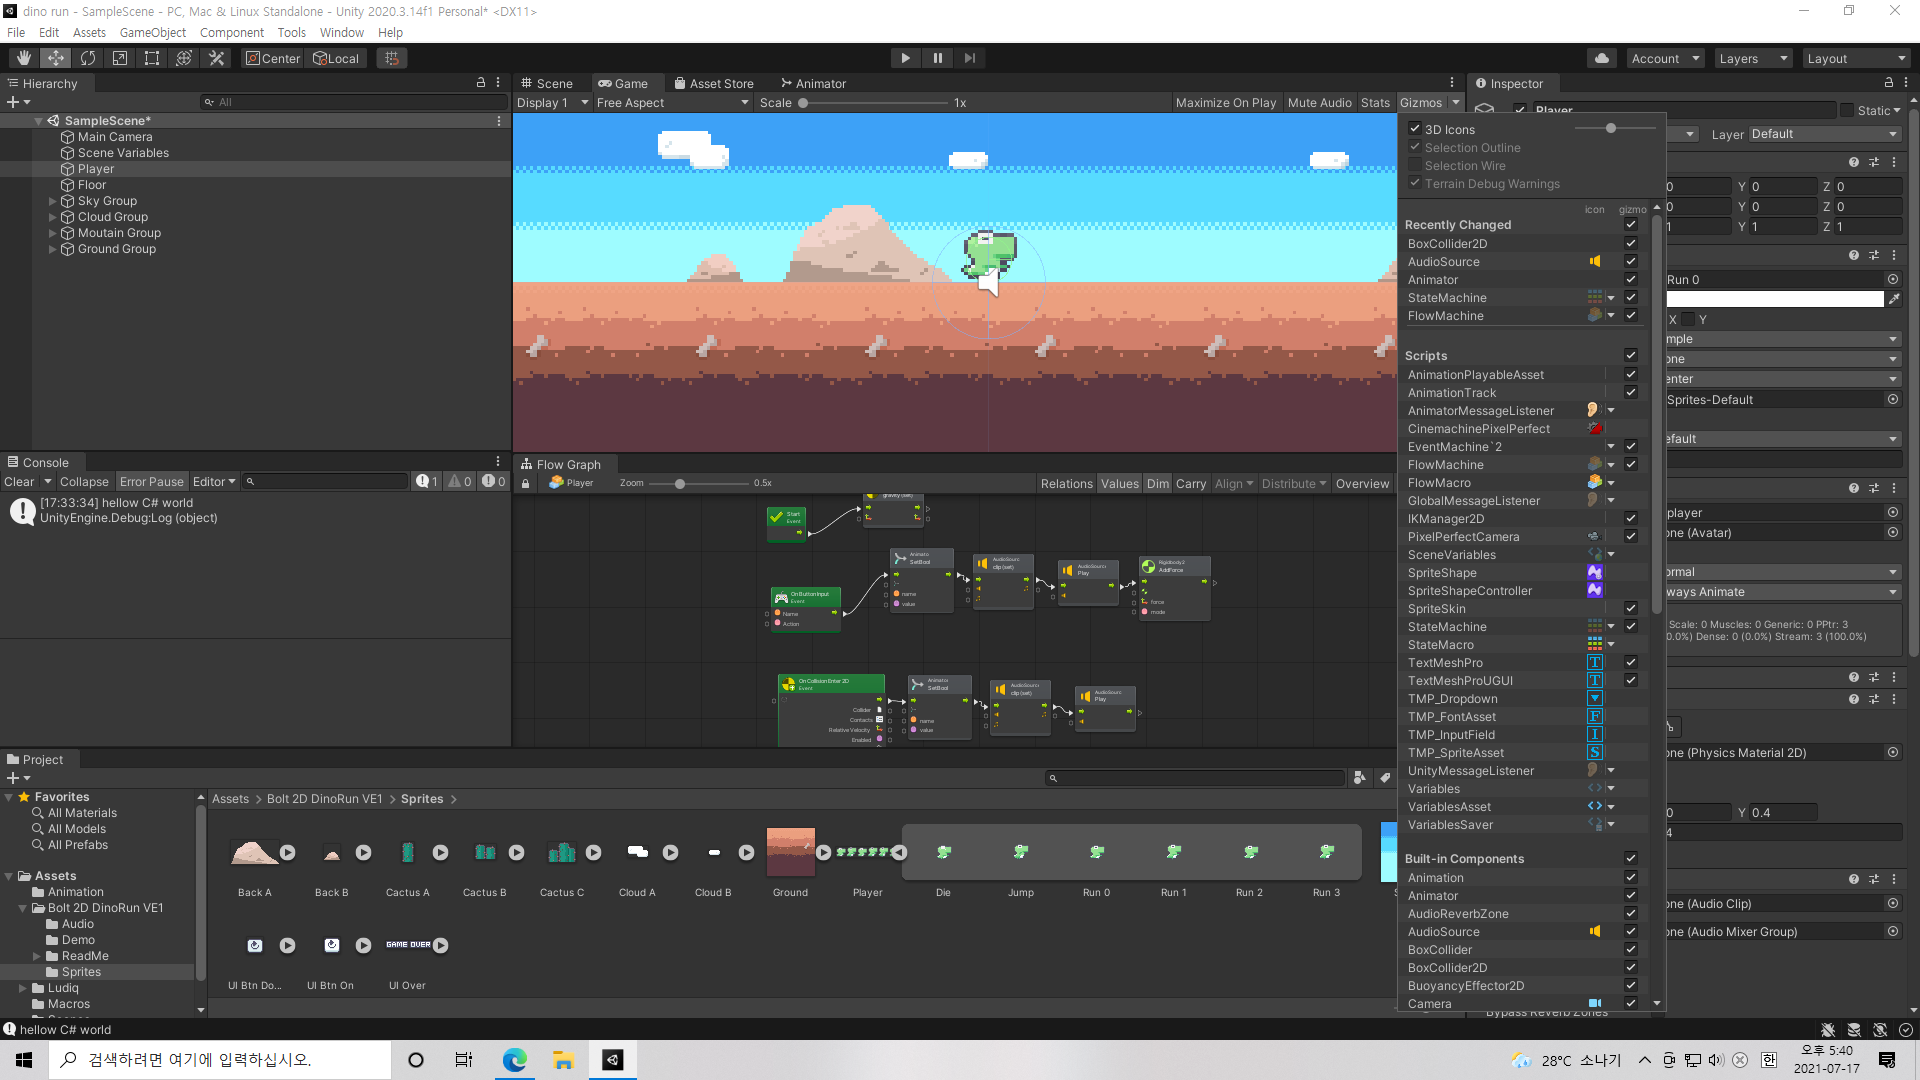Image resolution: width=1920 pixels, height=1080 pixels.
Task: Select the Scale tool
Action: pyautogui.click(x=120, y=58)
